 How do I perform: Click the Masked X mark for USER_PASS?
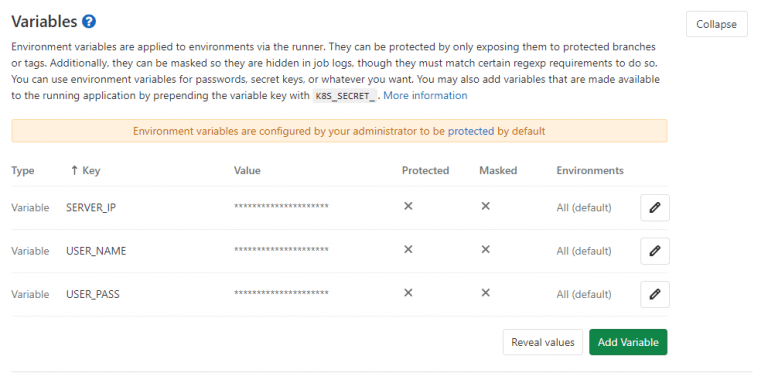[485, 292]
